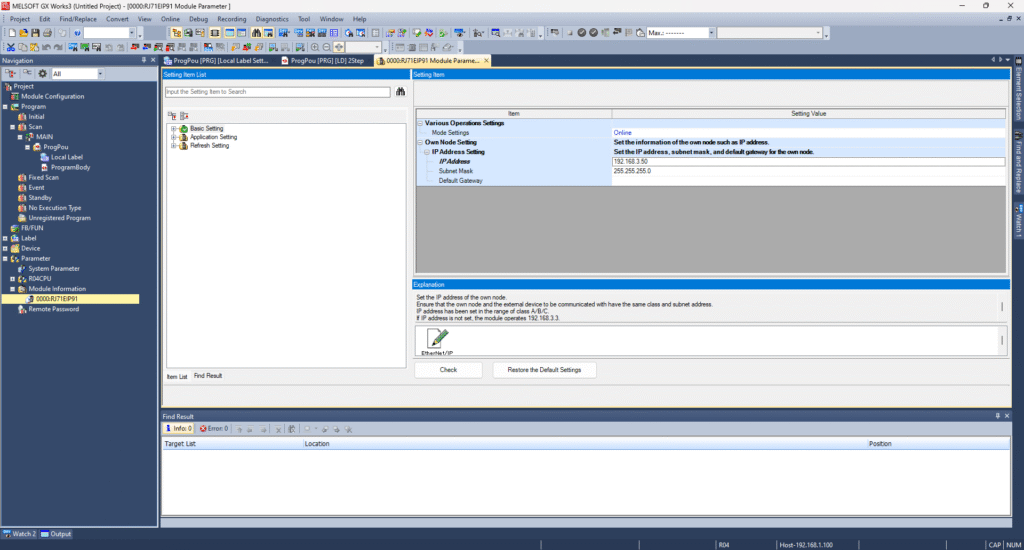Click the Clear results X icon in Find Result

(x=278, y=429)
